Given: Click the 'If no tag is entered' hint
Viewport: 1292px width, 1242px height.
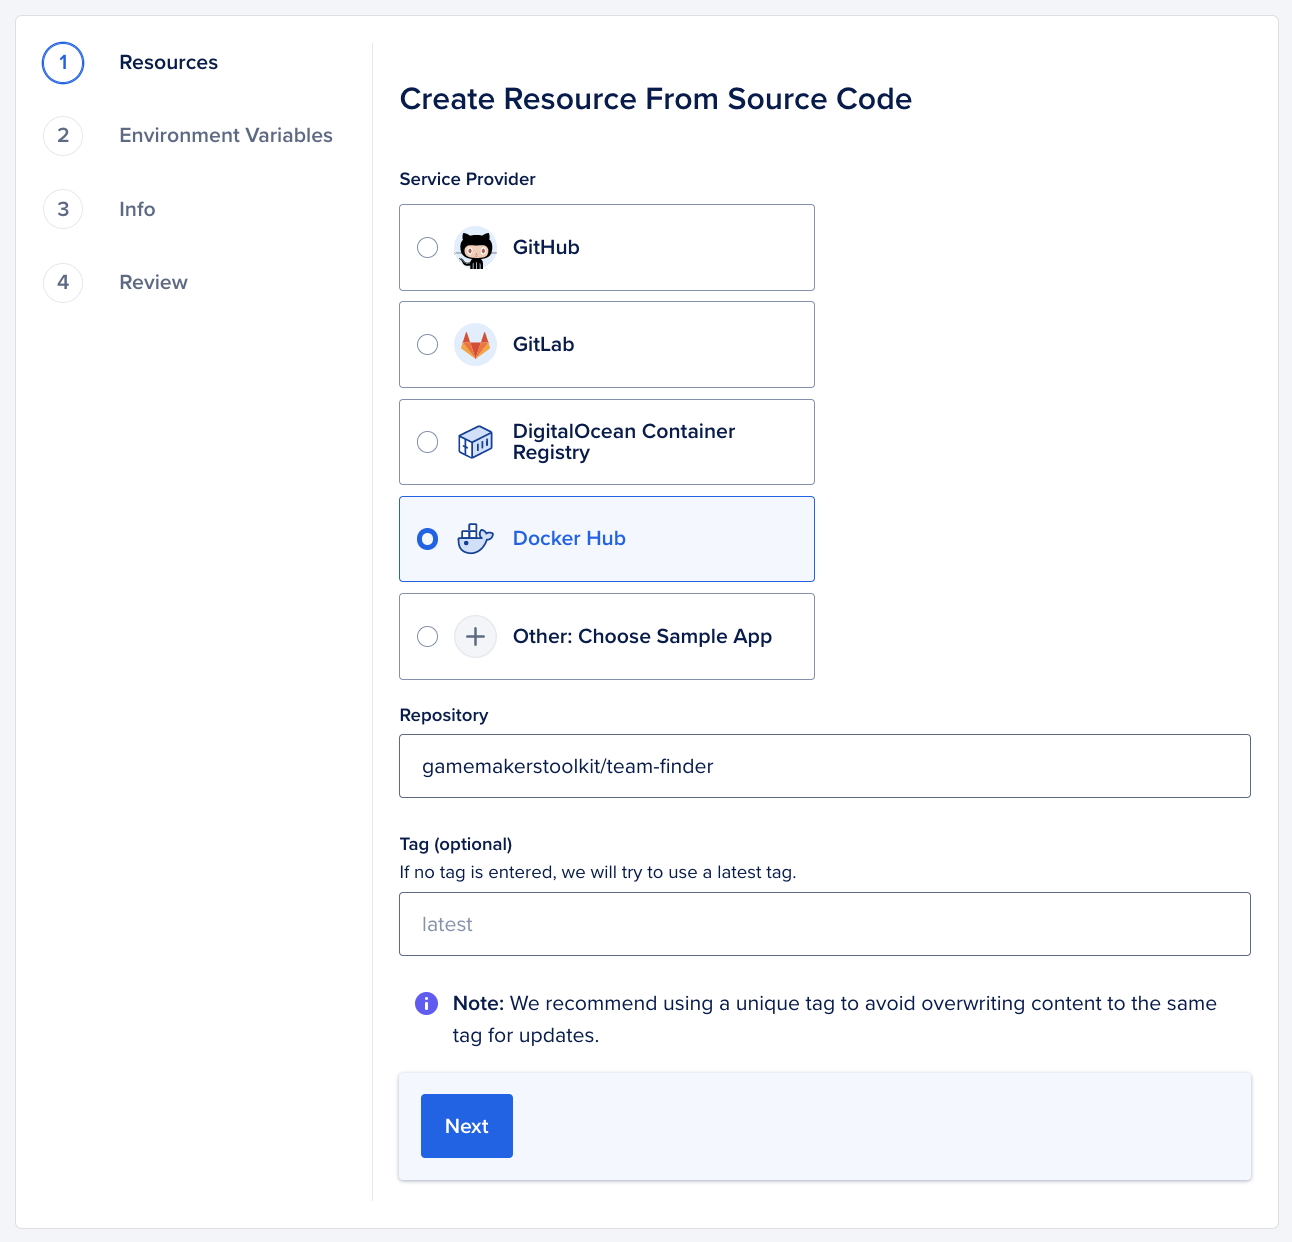Looking at the screenshot, I should pos(598,872).
